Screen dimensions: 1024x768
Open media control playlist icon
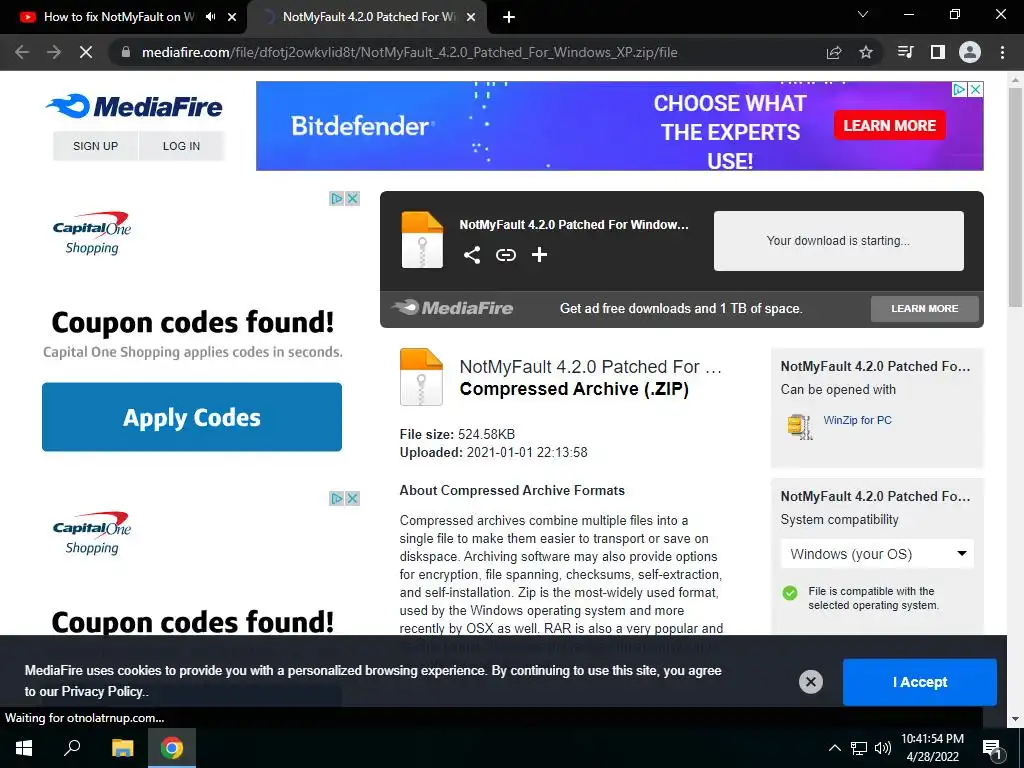906,52
